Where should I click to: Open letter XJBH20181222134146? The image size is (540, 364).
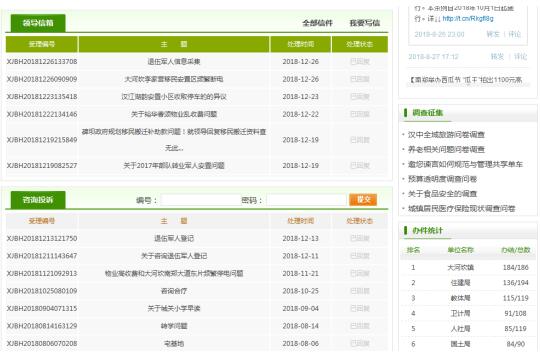coord(42,114)
